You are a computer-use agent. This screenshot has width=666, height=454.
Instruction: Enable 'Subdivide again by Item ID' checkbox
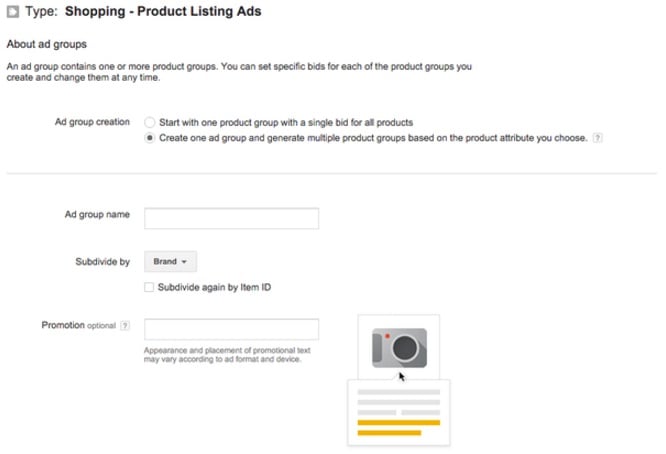pyautogui.click(x=149, y=287)
